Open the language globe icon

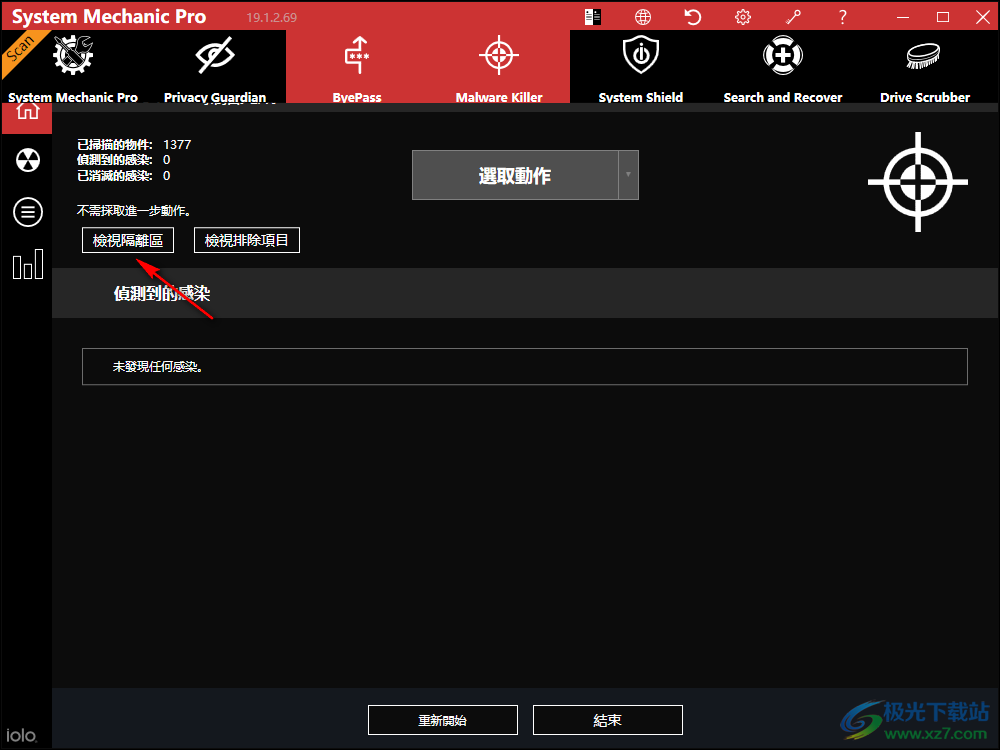point(643,17)
